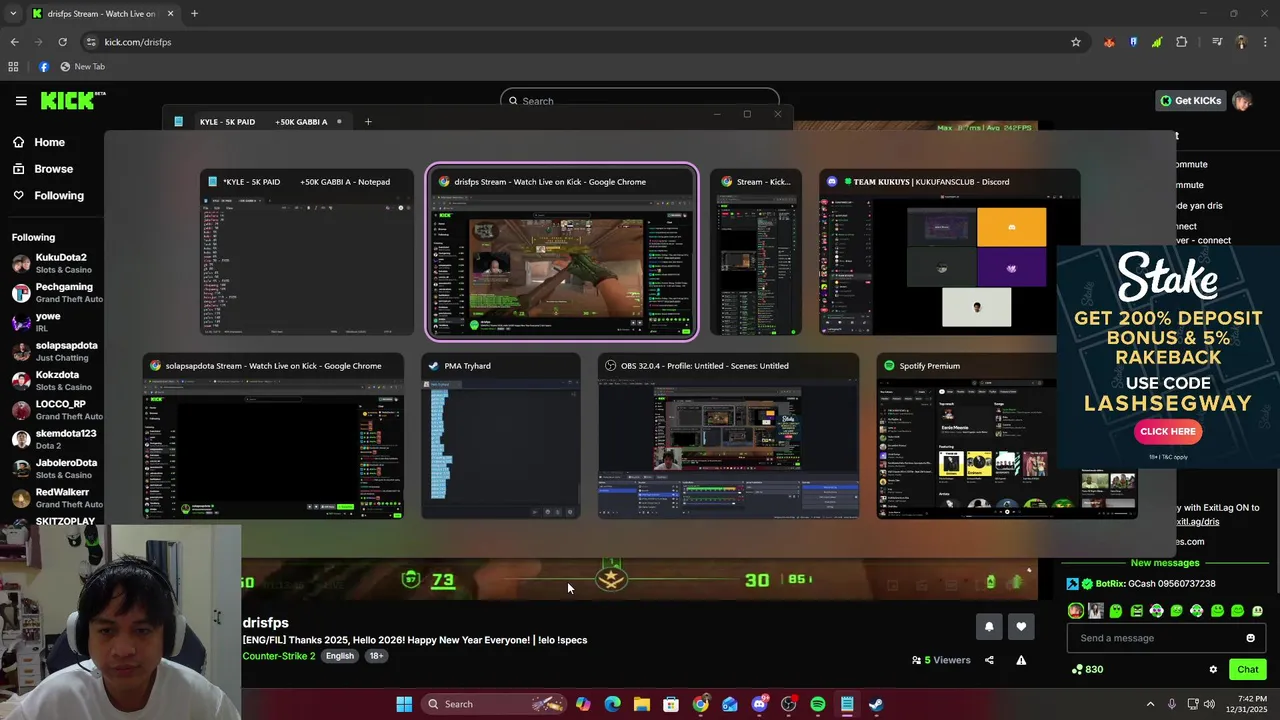Viewport: 1280px width, 720px height.
Task: Switch to PMA Tryhard window thumbnail
Action: tap(501, 436)
